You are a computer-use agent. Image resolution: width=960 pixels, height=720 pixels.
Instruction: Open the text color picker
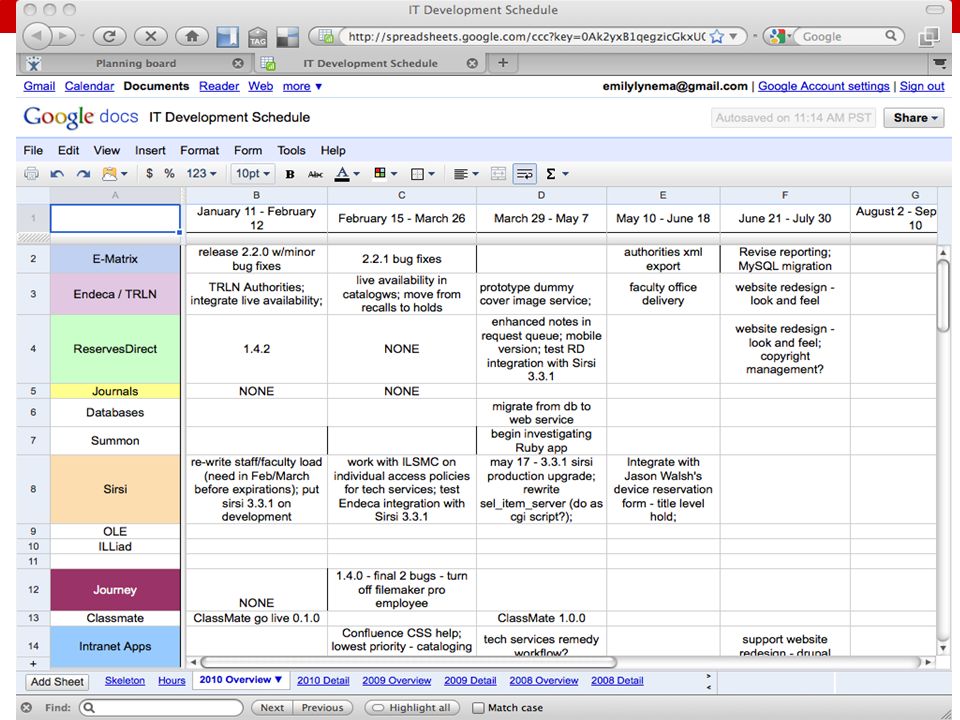tap(347, 174)
